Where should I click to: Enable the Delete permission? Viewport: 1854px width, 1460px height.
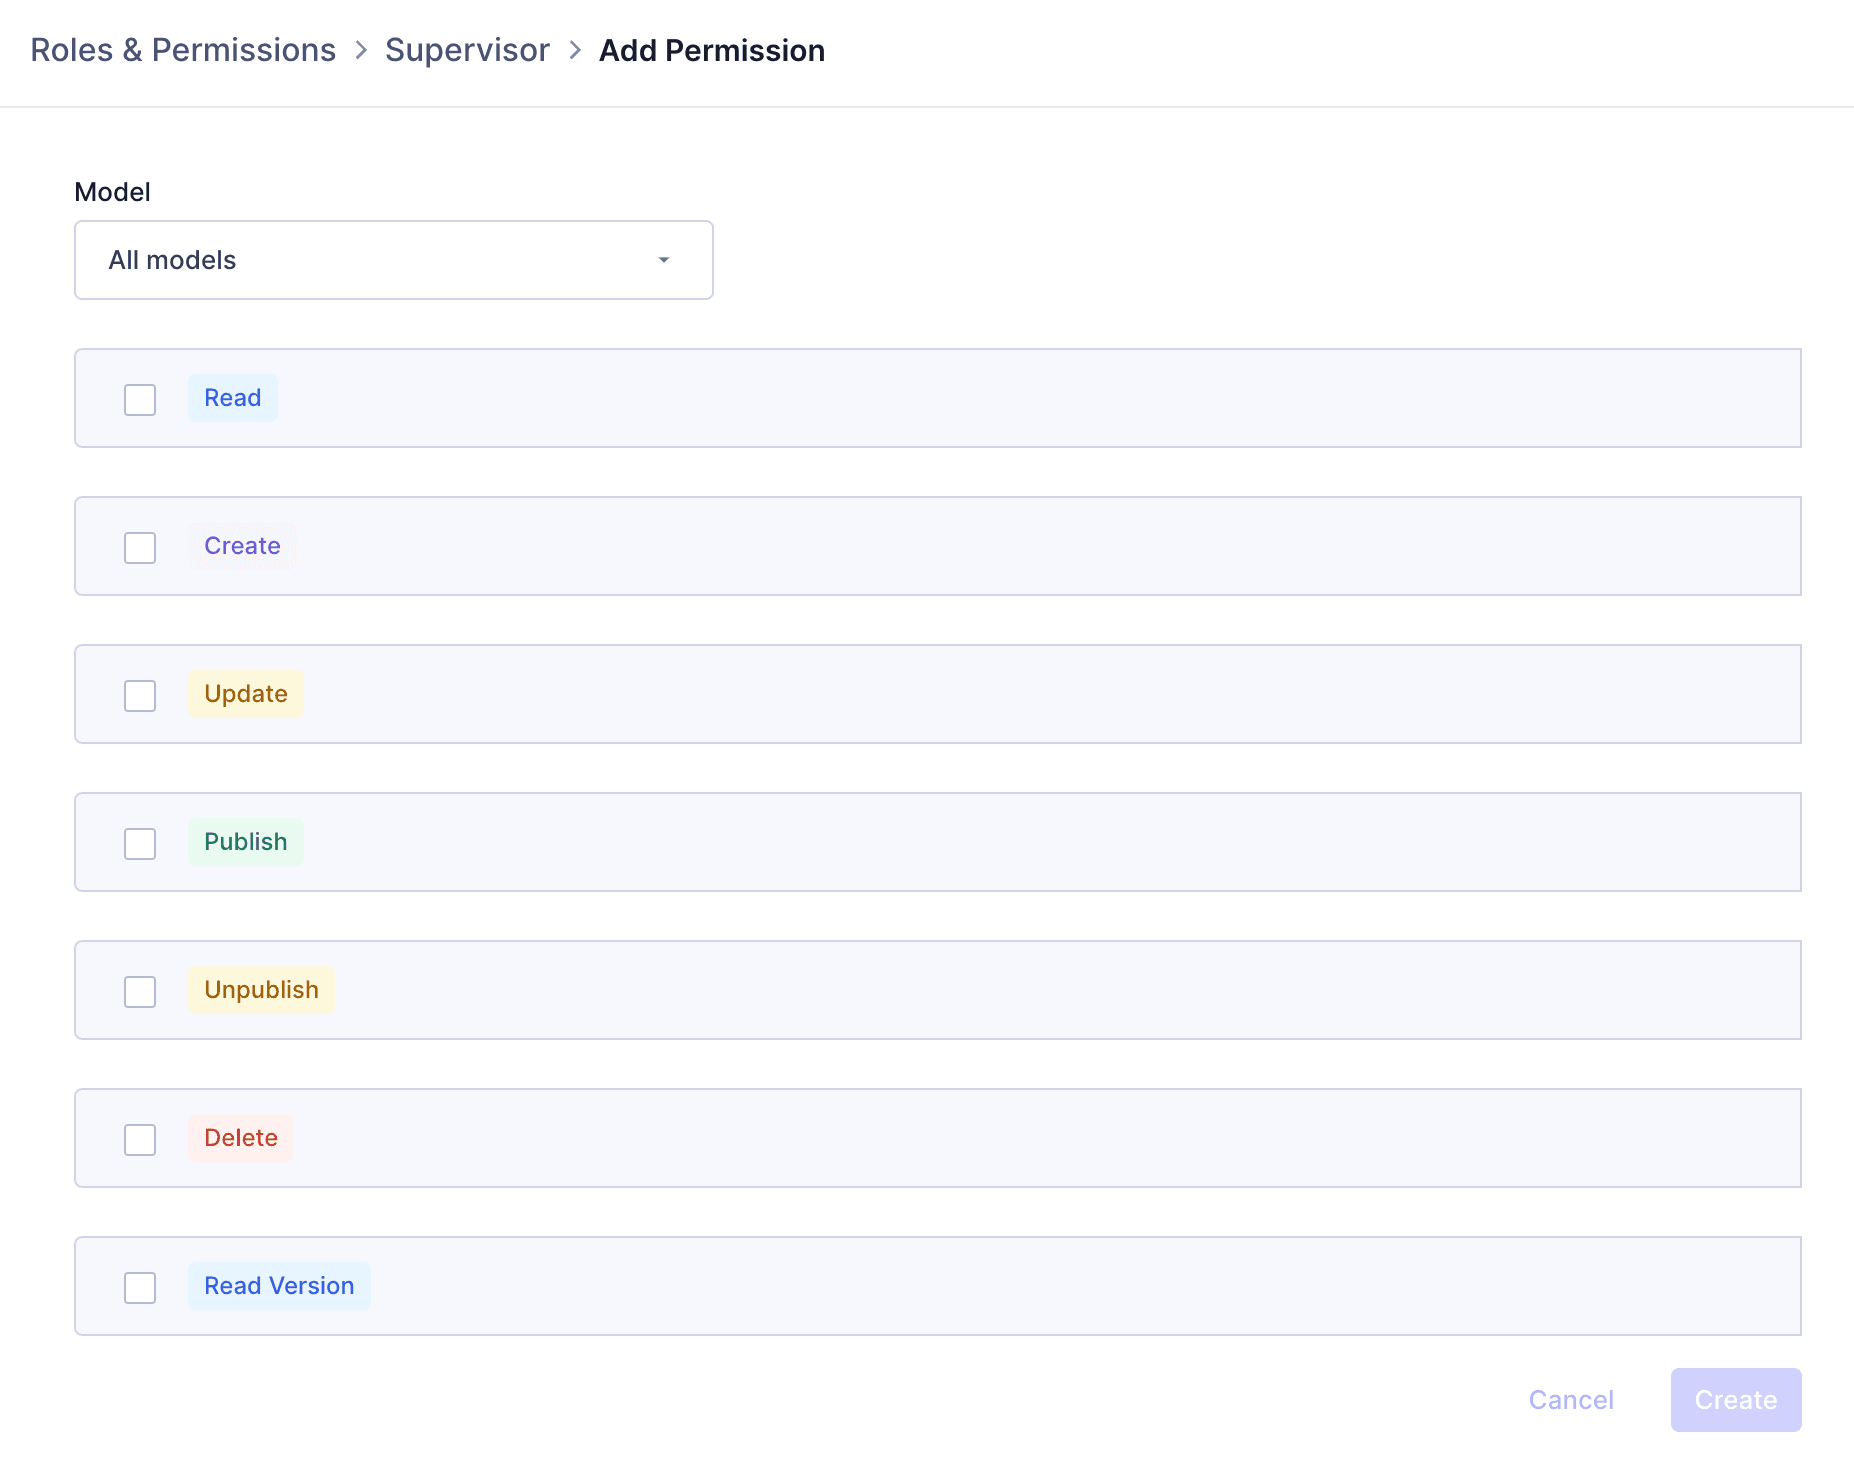tap(139, 1139)
